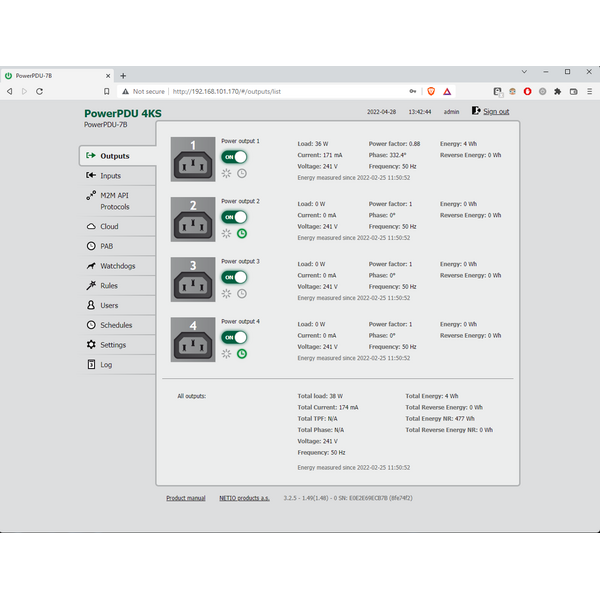Open the browser extensions puzzle icon

(x=558, y=91)
